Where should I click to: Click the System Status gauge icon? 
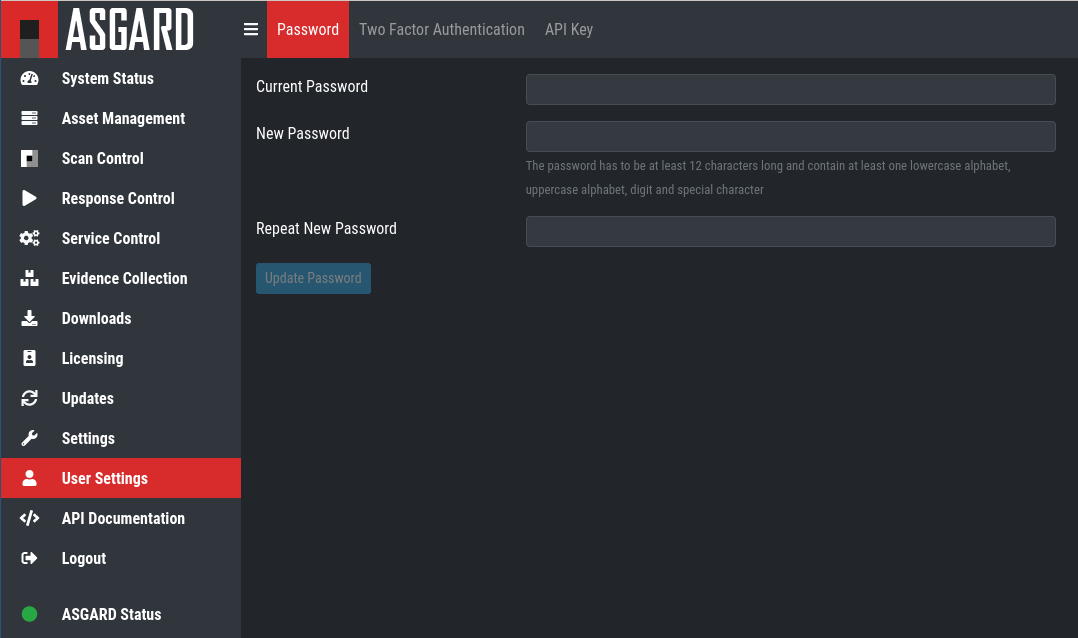(x=30, y=78)
